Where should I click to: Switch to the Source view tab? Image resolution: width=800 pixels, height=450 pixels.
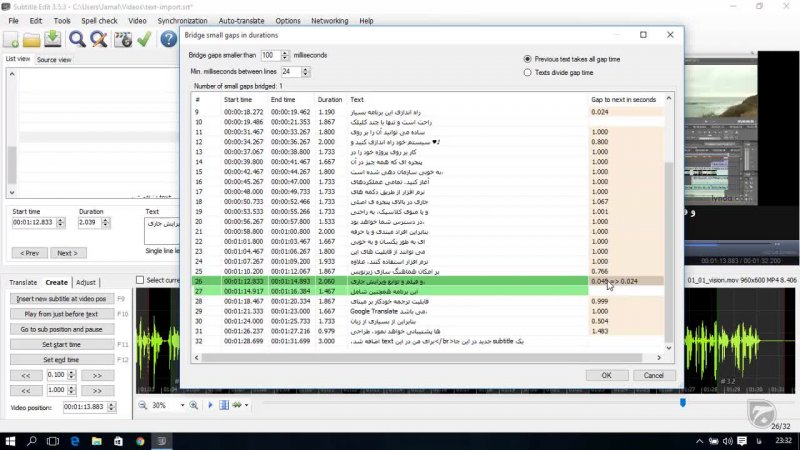[54, 60]
